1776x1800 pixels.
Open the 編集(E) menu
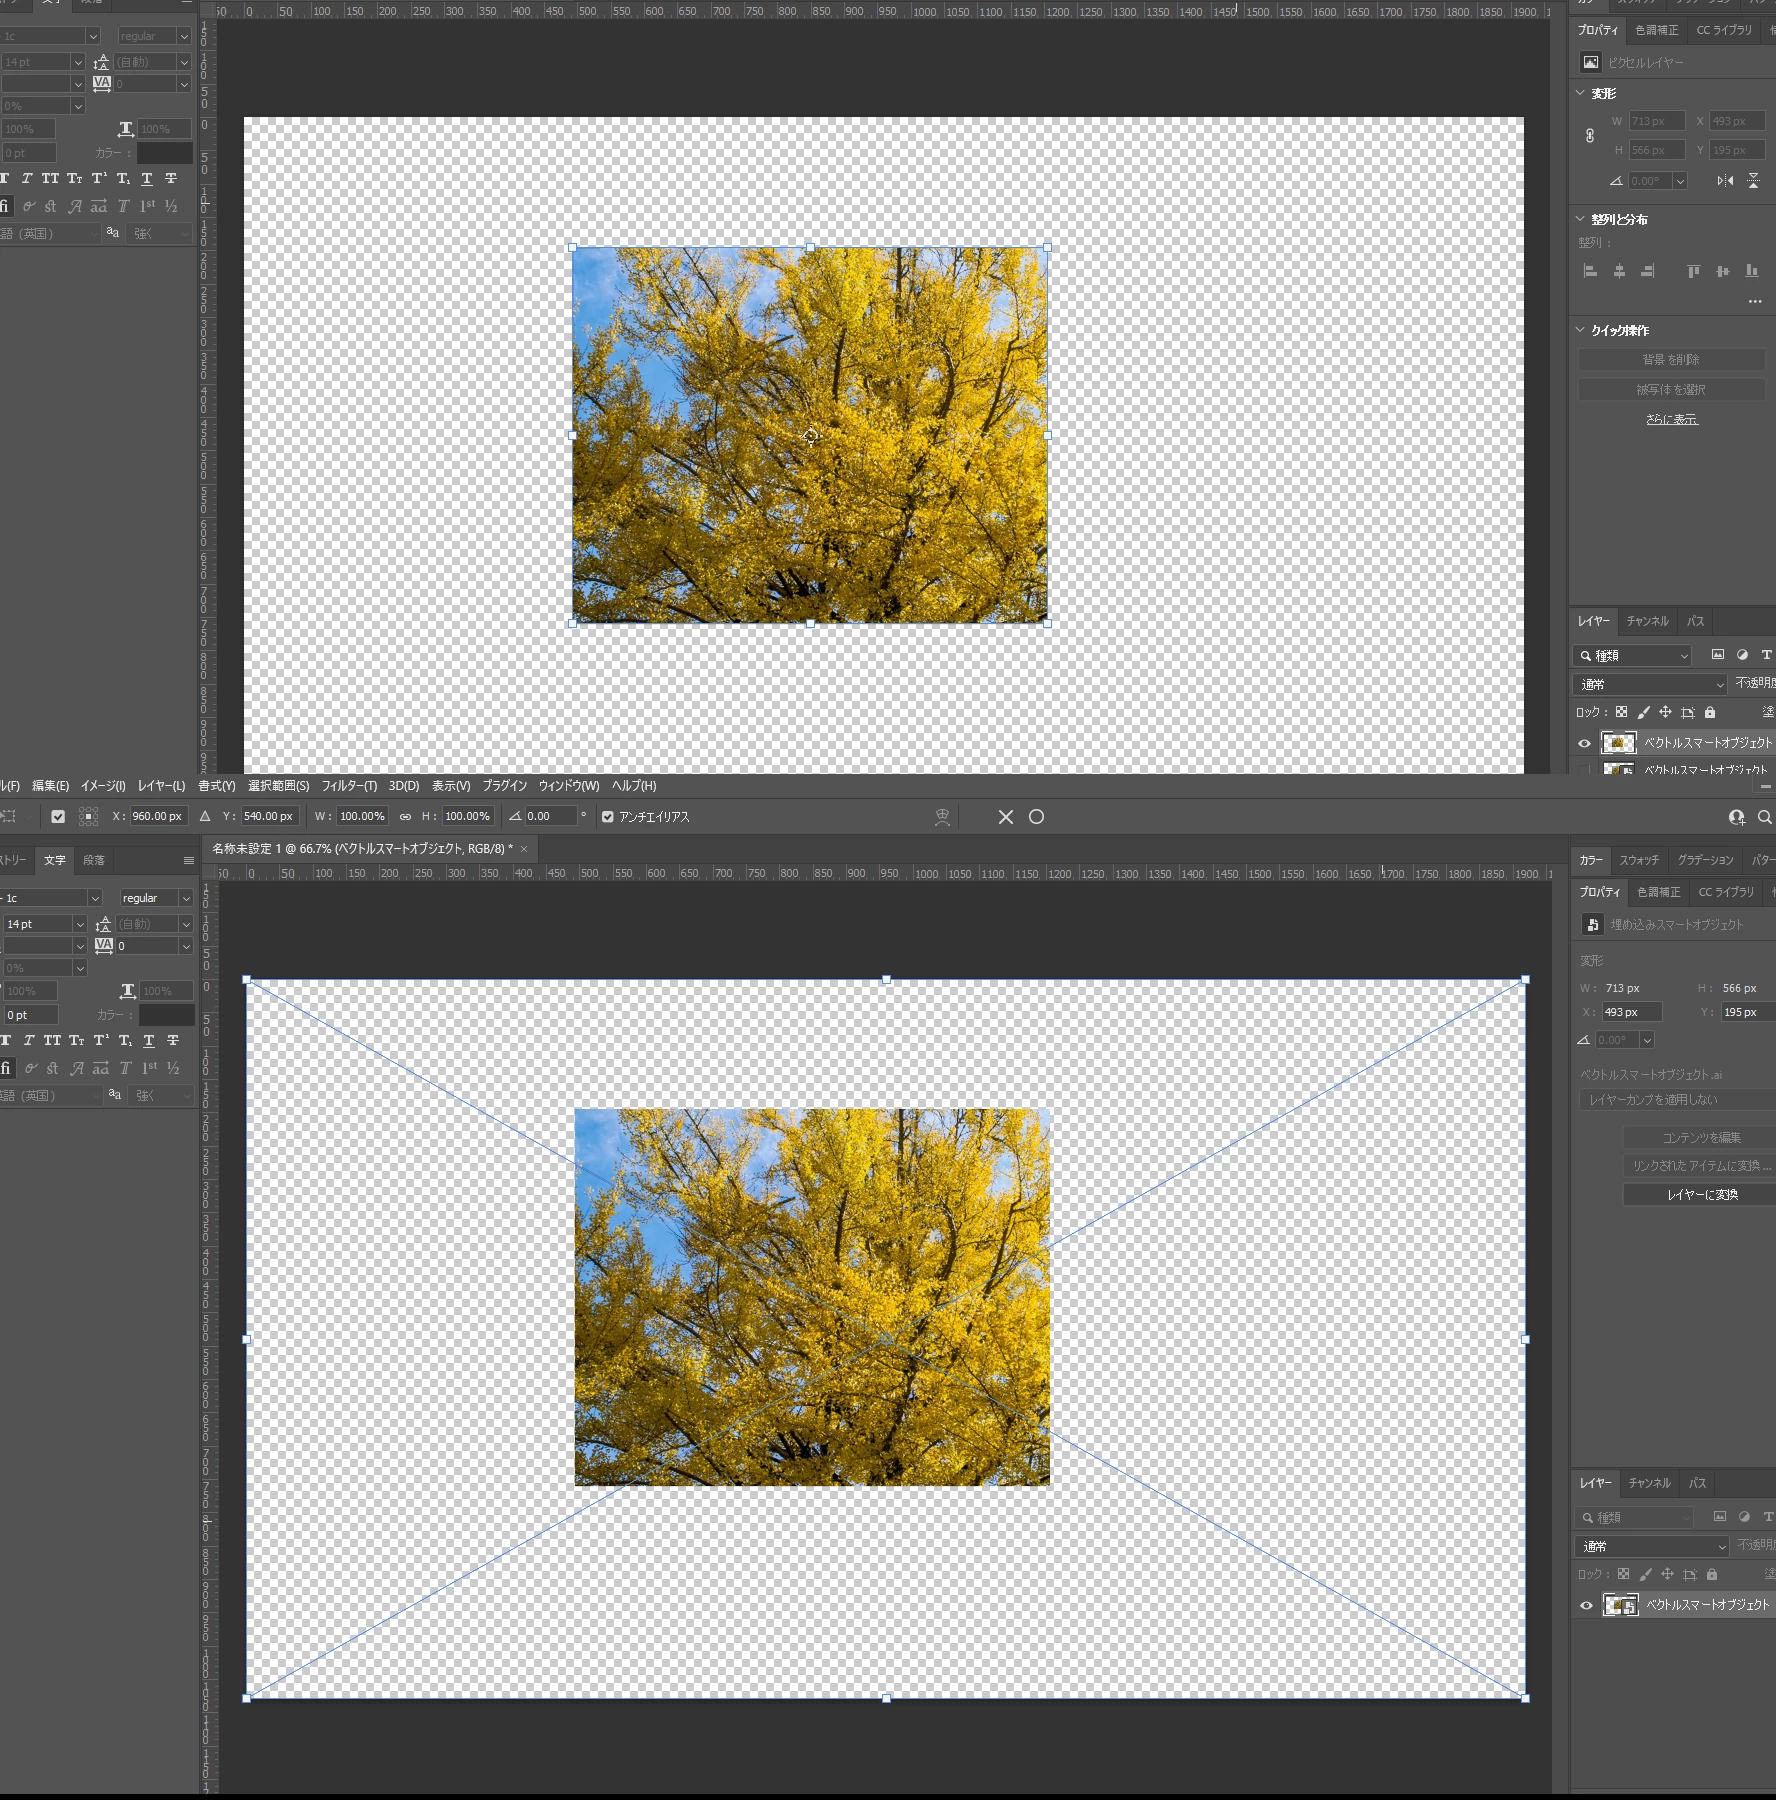[x=50, y=786]
